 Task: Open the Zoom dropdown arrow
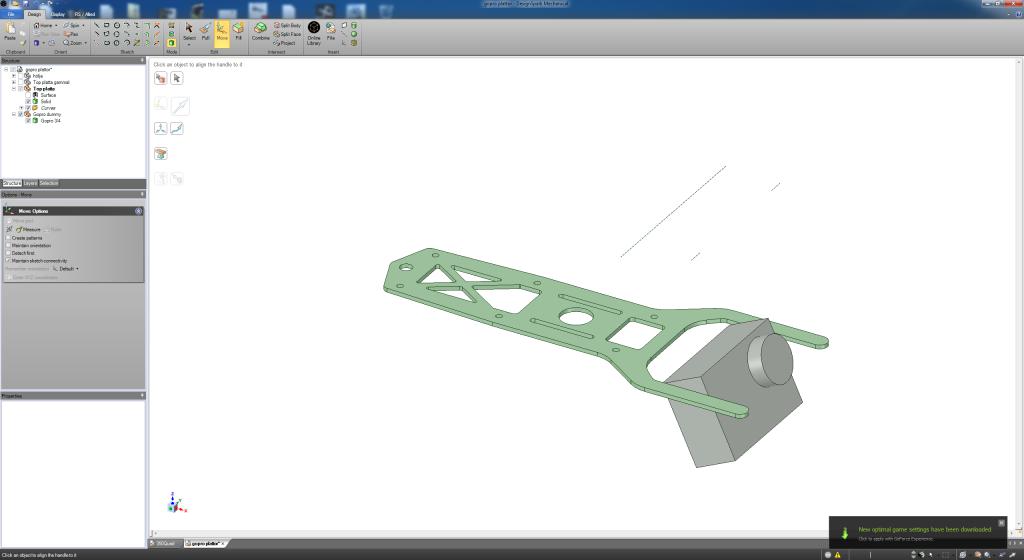coord(86,43)
